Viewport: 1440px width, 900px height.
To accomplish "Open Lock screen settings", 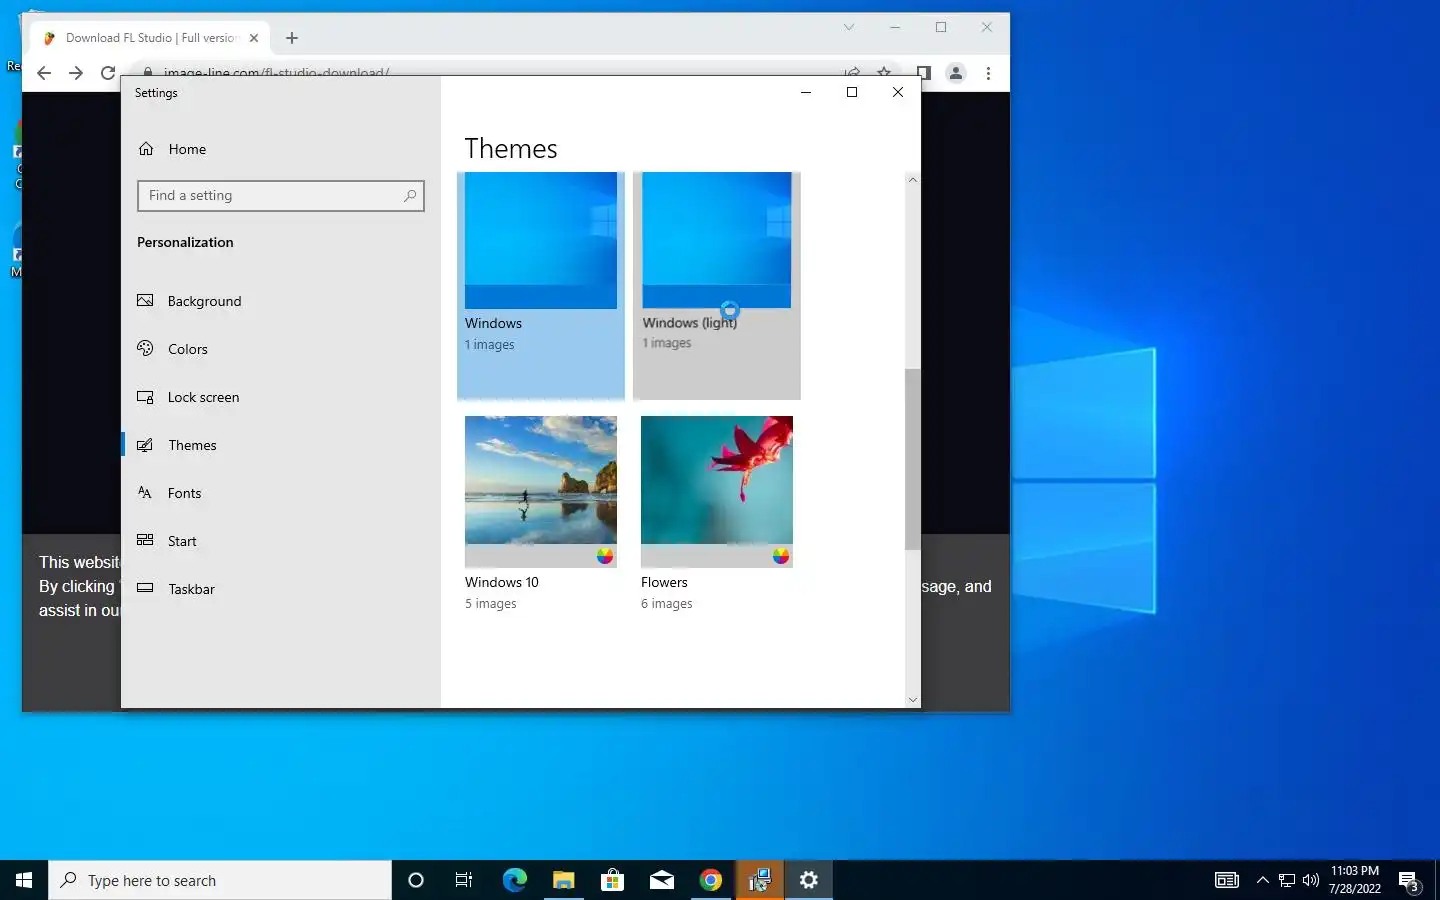I will tap(203, 397).
